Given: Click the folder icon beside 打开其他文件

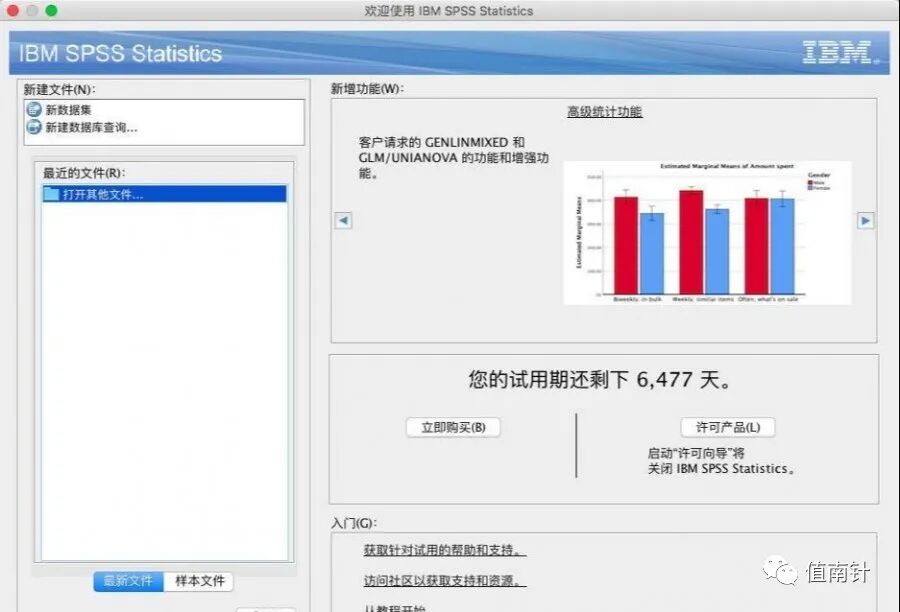Looking at the screenshot, I should click(x=51, y=193).
